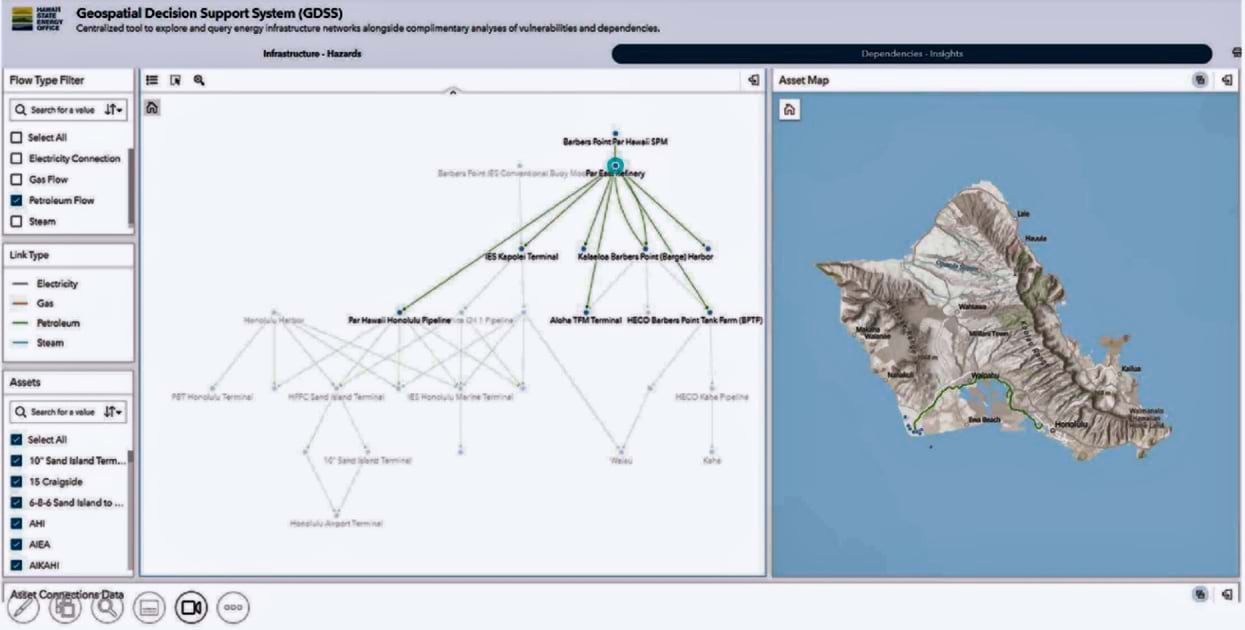Screen dimensions: 1245x630
Task: Open the sort dropdown in Assets panel
Action: (x=114, y=412)
